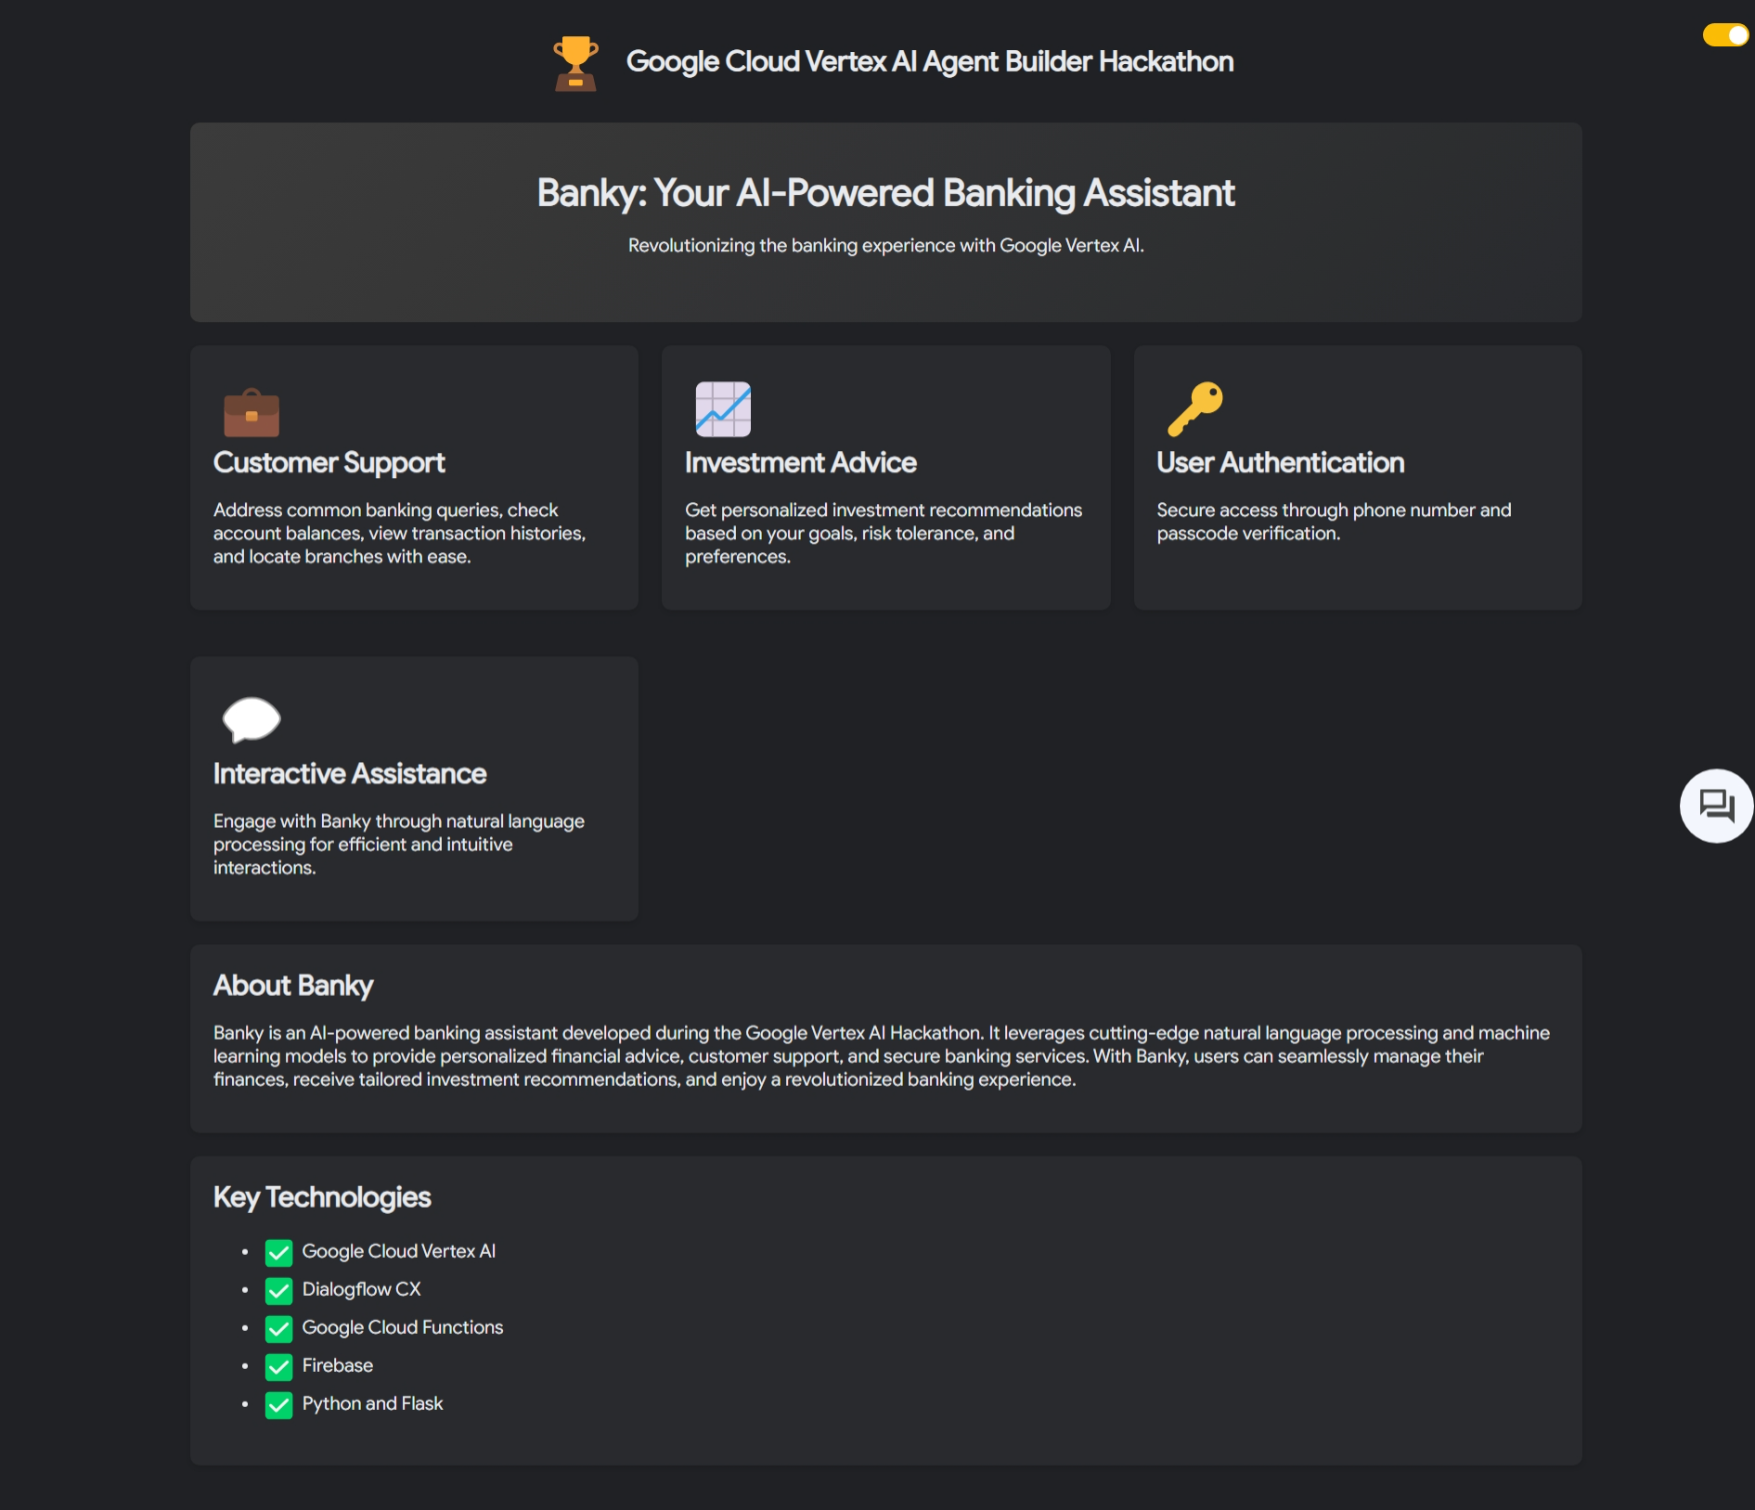The image size is (1755, 1510).
Task: Click the Google Cloud Functions list entry
Action: point(402,1327)
